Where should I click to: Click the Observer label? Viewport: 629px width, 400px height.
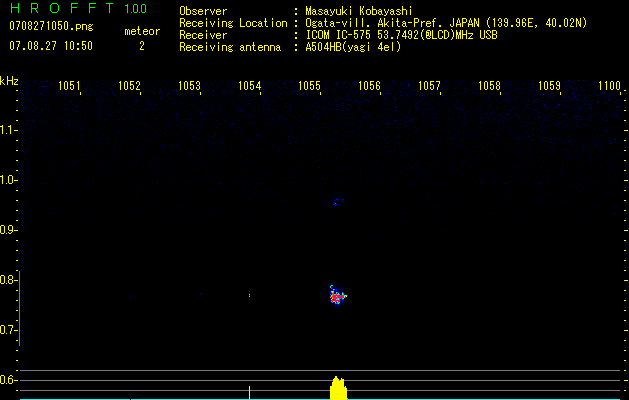(203, 11)
